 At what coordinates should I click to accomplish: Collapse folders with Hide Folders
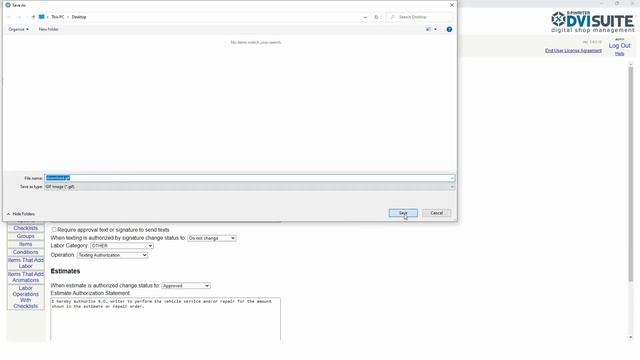pos(20,214)
